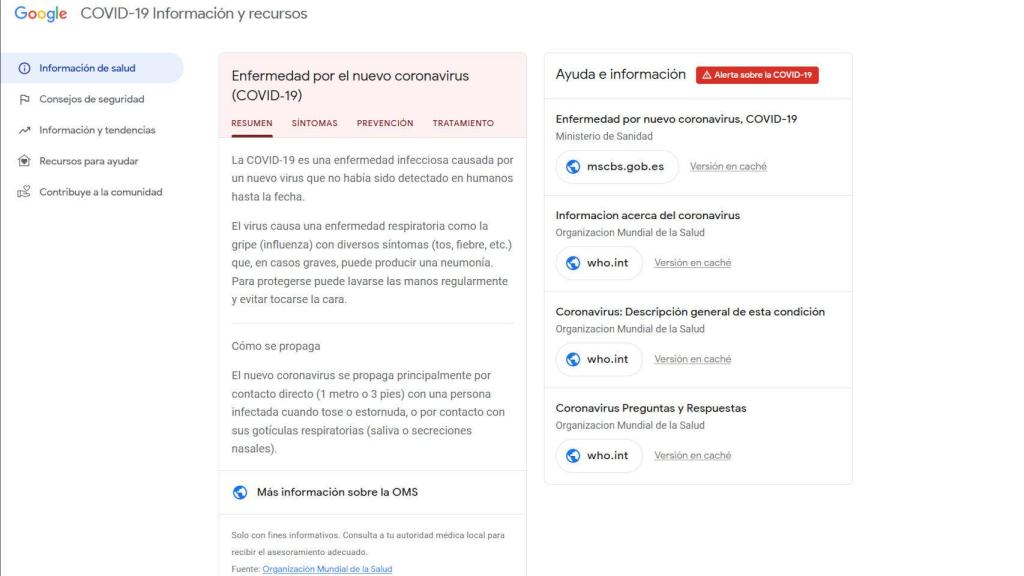
Task: Click heading Coronavirus: Descripción general de esta condición
Action: tap(690, 312)
